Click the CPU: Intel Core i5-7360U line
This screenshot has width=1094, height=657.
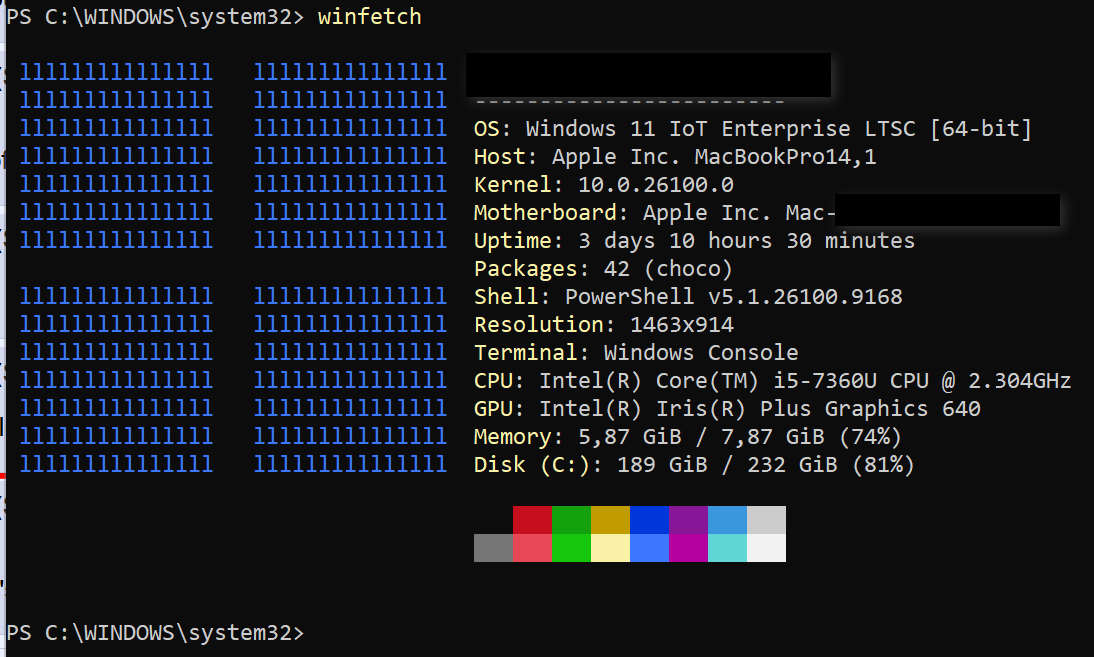coord(772,380)
